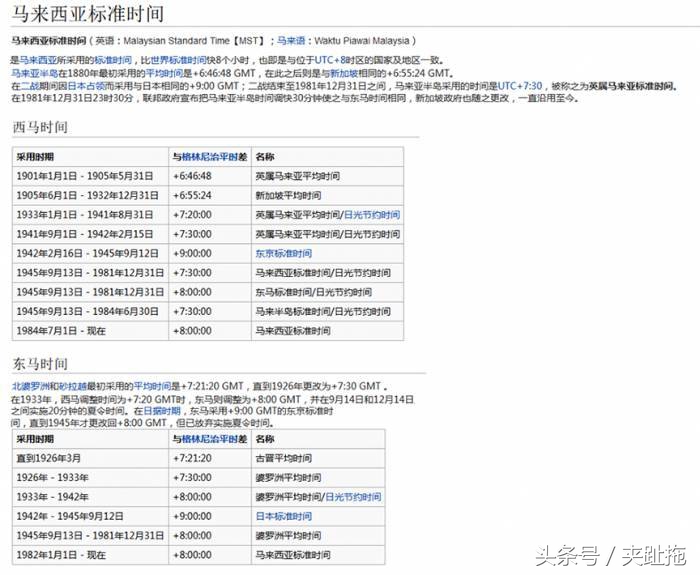The image size is (700, 575).
Task: Click the cell 1982年1月1日 - 现在
Action: pos(90,555)
